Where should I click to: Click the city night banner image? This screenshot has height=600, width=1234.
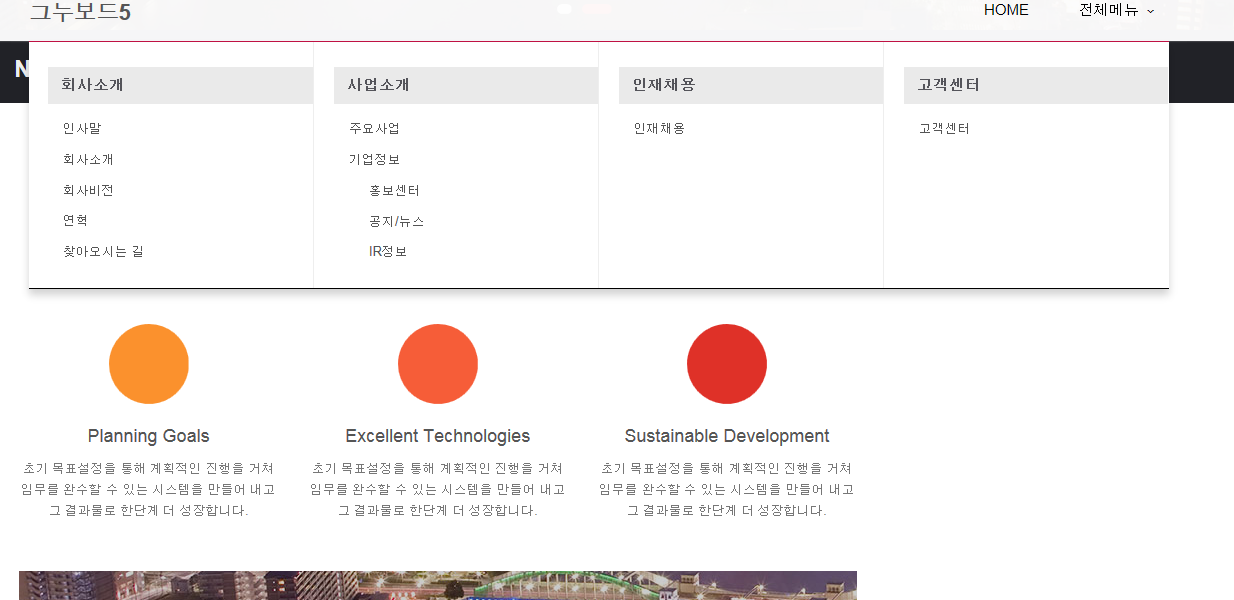(438, 586)
